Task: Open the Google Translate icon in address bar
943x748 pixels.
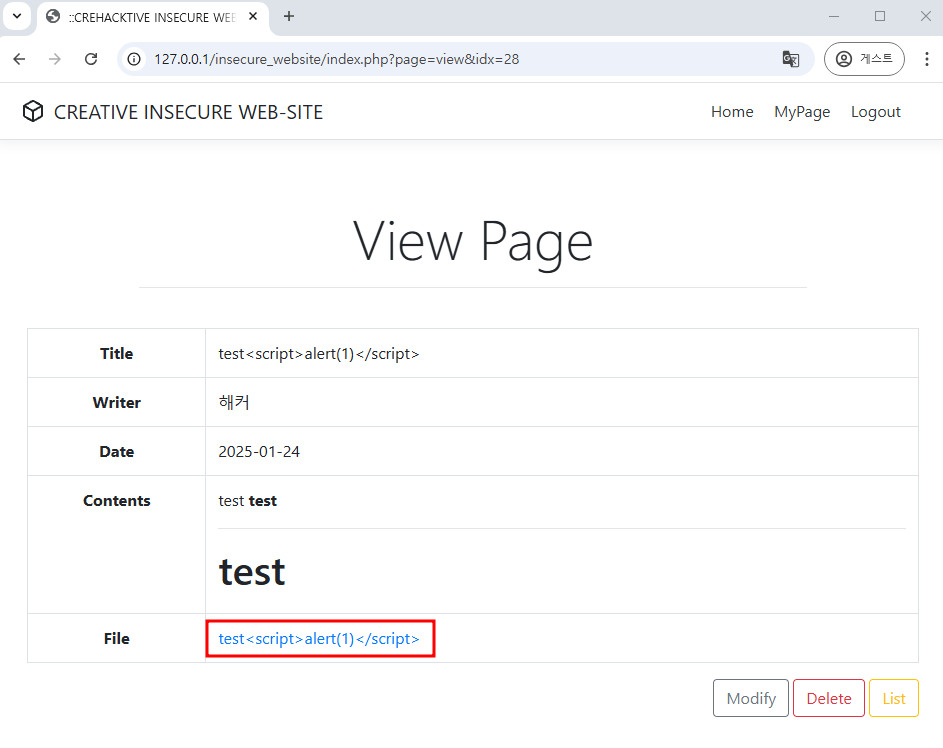Action: pos(790,59)
